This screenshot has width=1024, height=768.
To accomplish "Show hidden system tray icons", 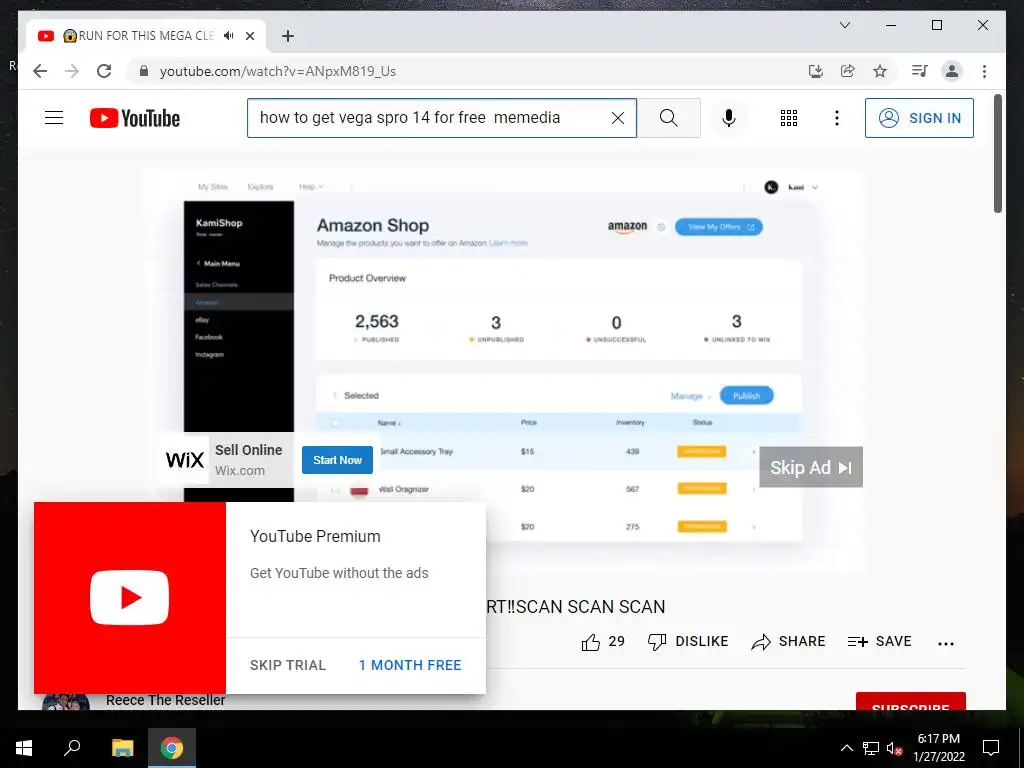I will [x=846, y=748].
